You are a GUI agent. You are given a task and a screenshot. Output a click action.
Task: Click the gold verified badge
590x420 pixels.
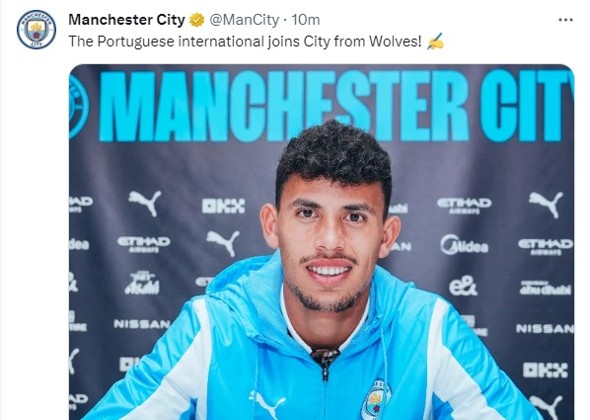(x=196, y=20)
